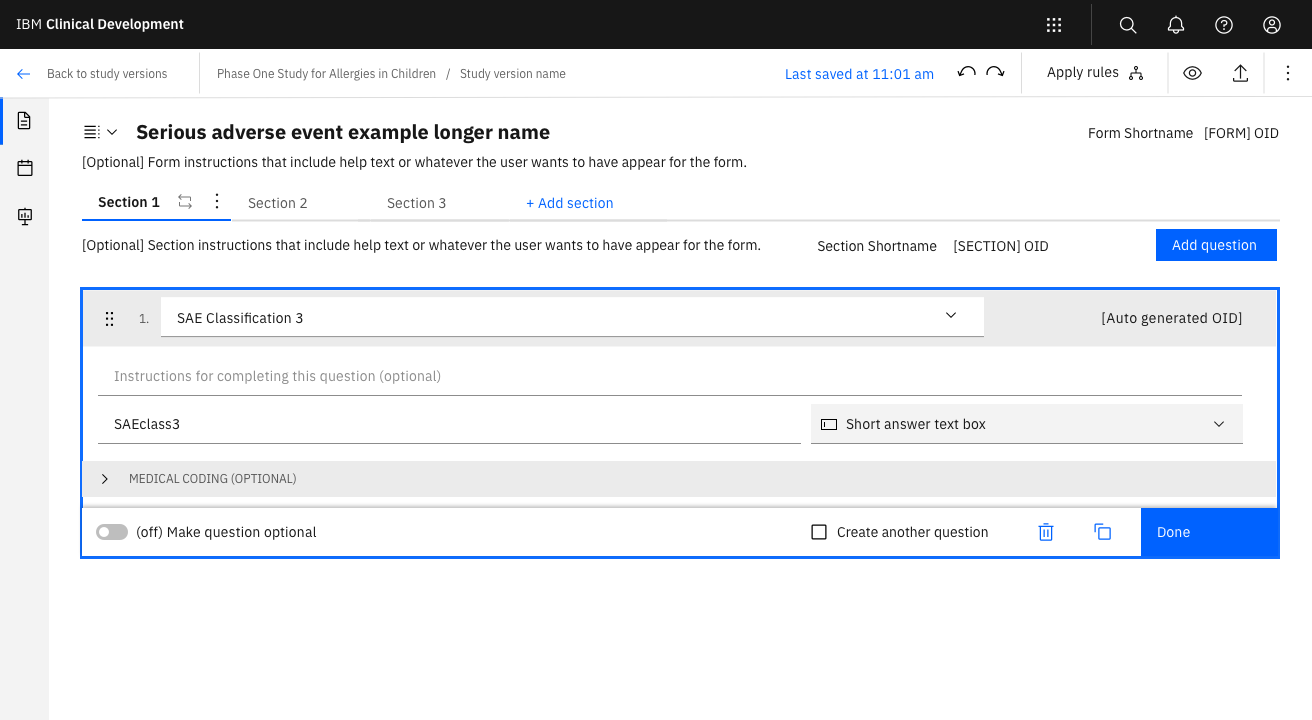The width and height of the screenshot is (1312, 720).
Task: Click the question instructions input field
Action: (x=670, y=377)
